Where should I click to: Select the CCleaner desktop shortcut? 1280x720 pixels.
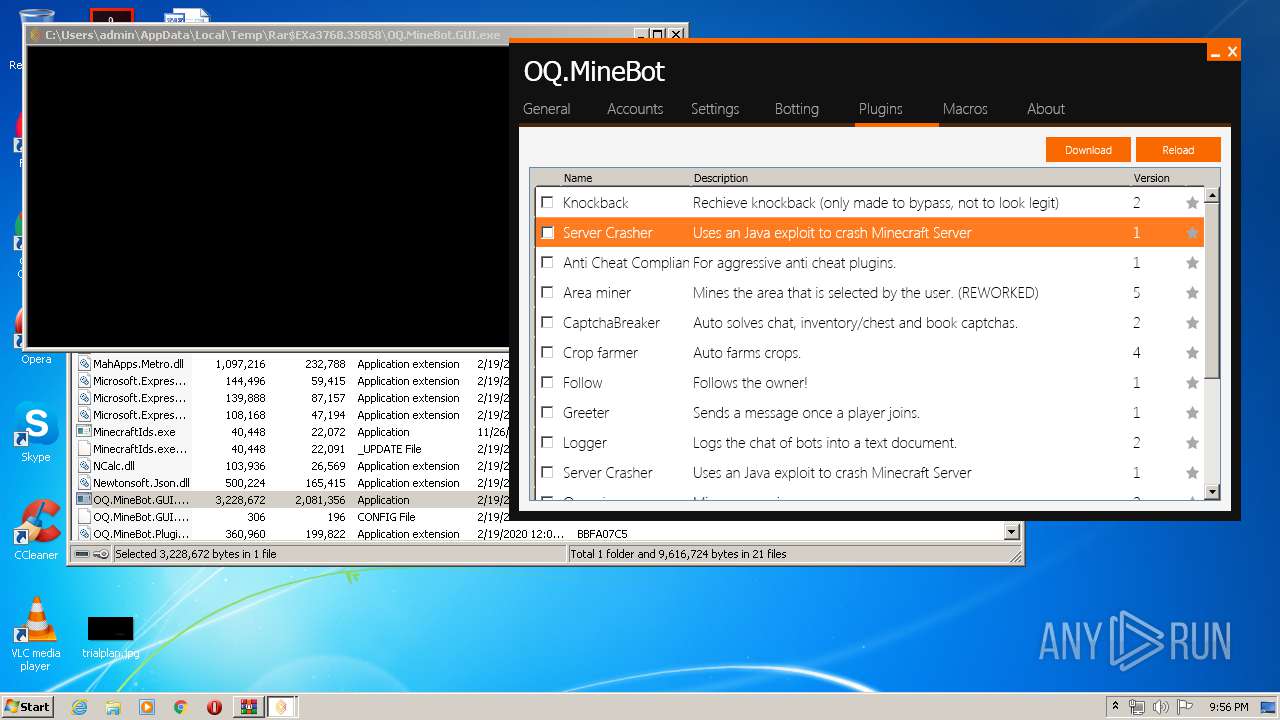point(35,530)
